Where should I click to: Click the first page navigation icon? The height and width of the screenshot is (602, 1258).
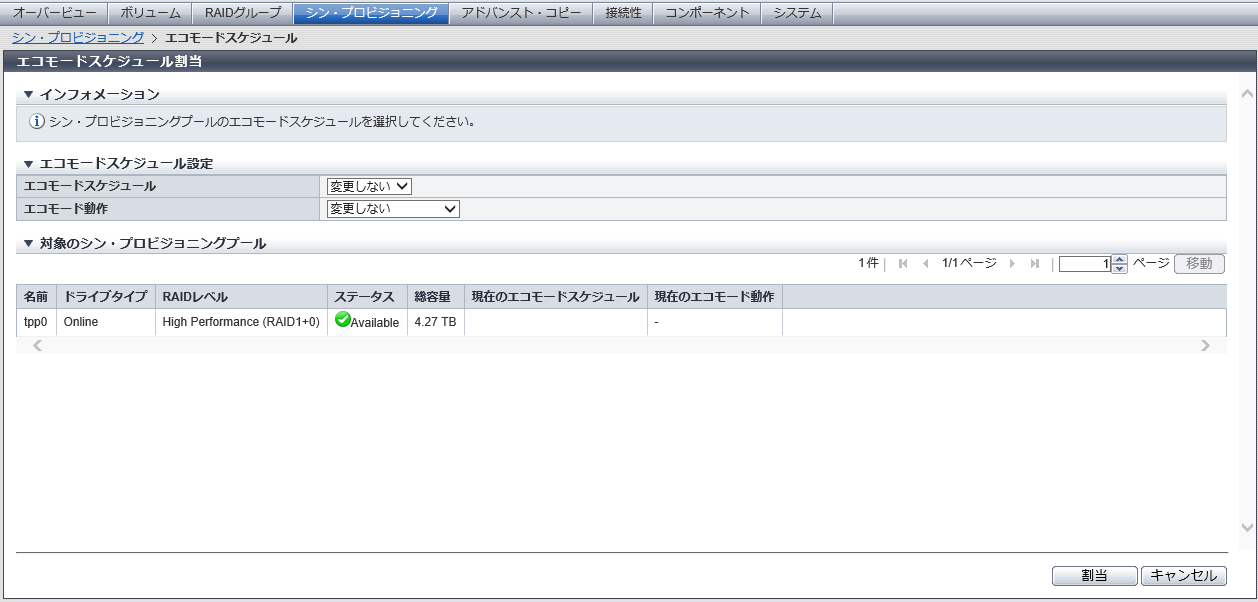pyautogui.click(x=903, y=264)
